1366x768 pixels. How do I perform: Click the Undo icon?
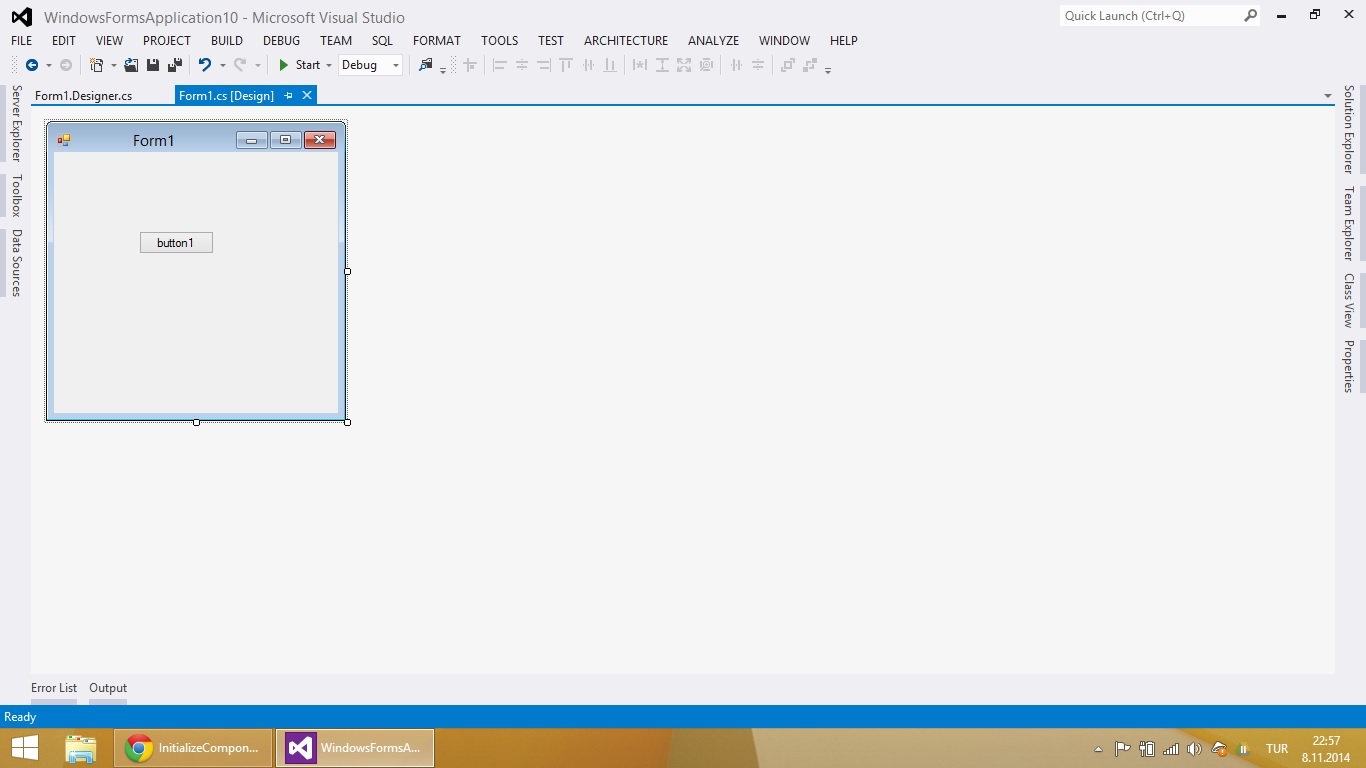pyautogui.click(x=205, y=64)
